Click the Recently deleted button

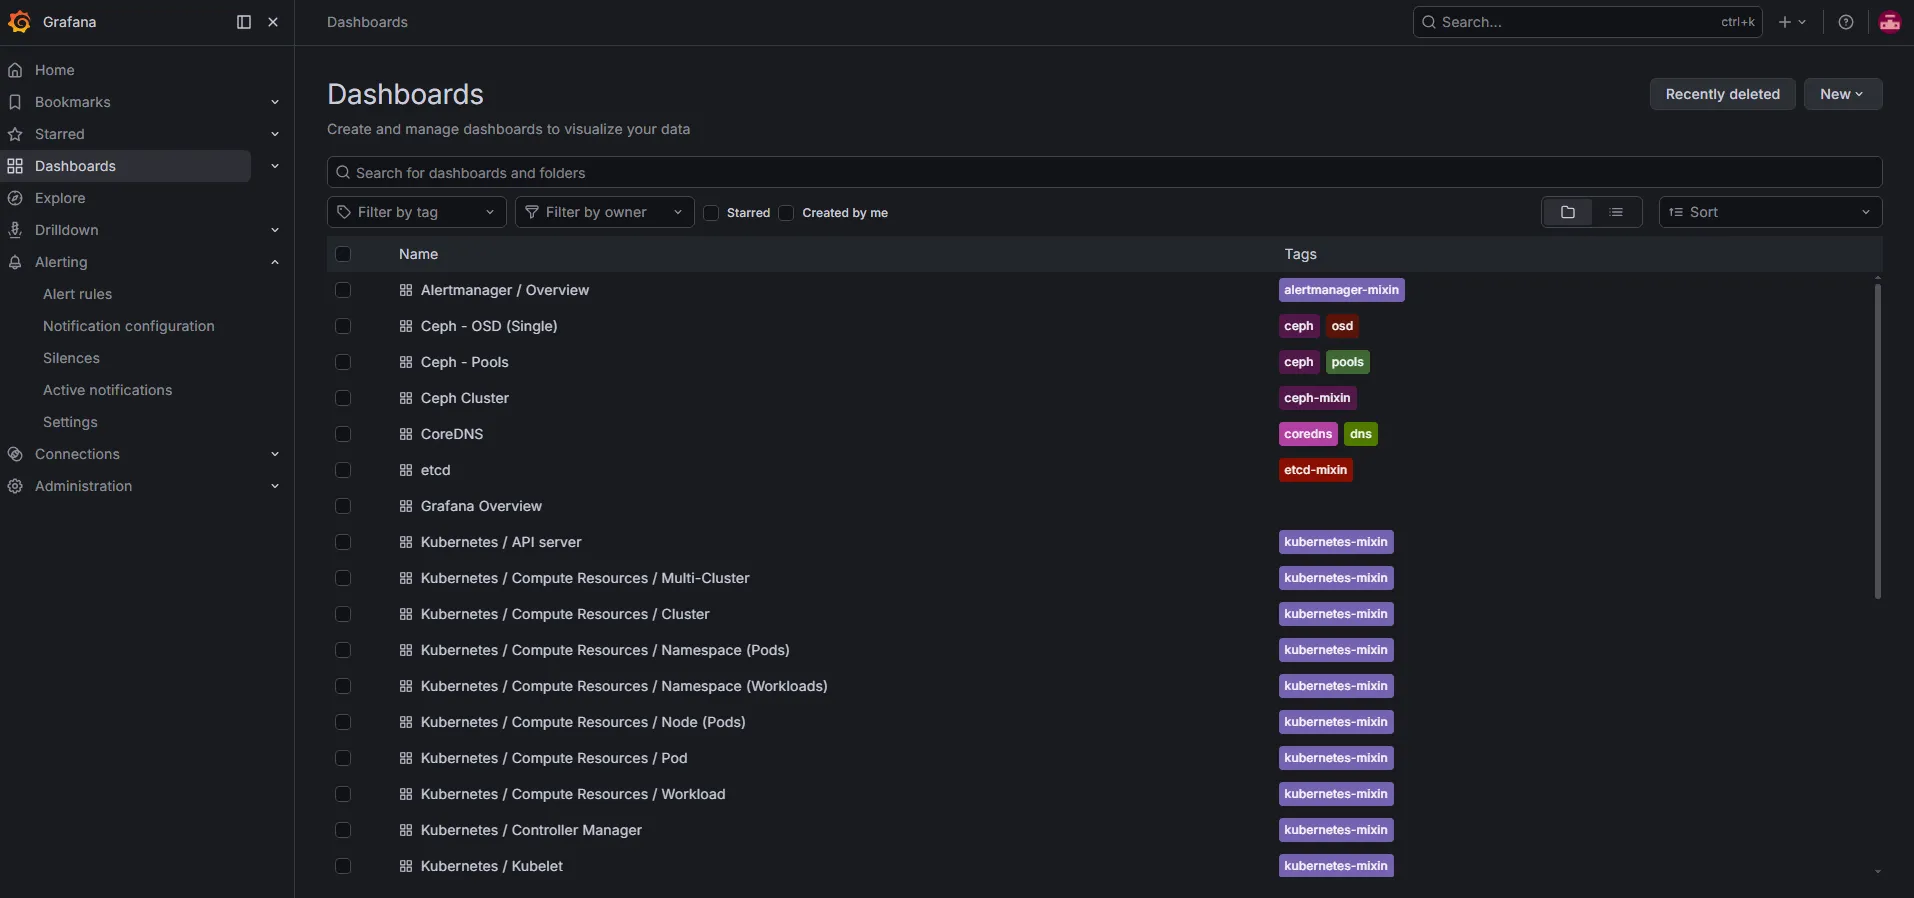point(1722,94)
